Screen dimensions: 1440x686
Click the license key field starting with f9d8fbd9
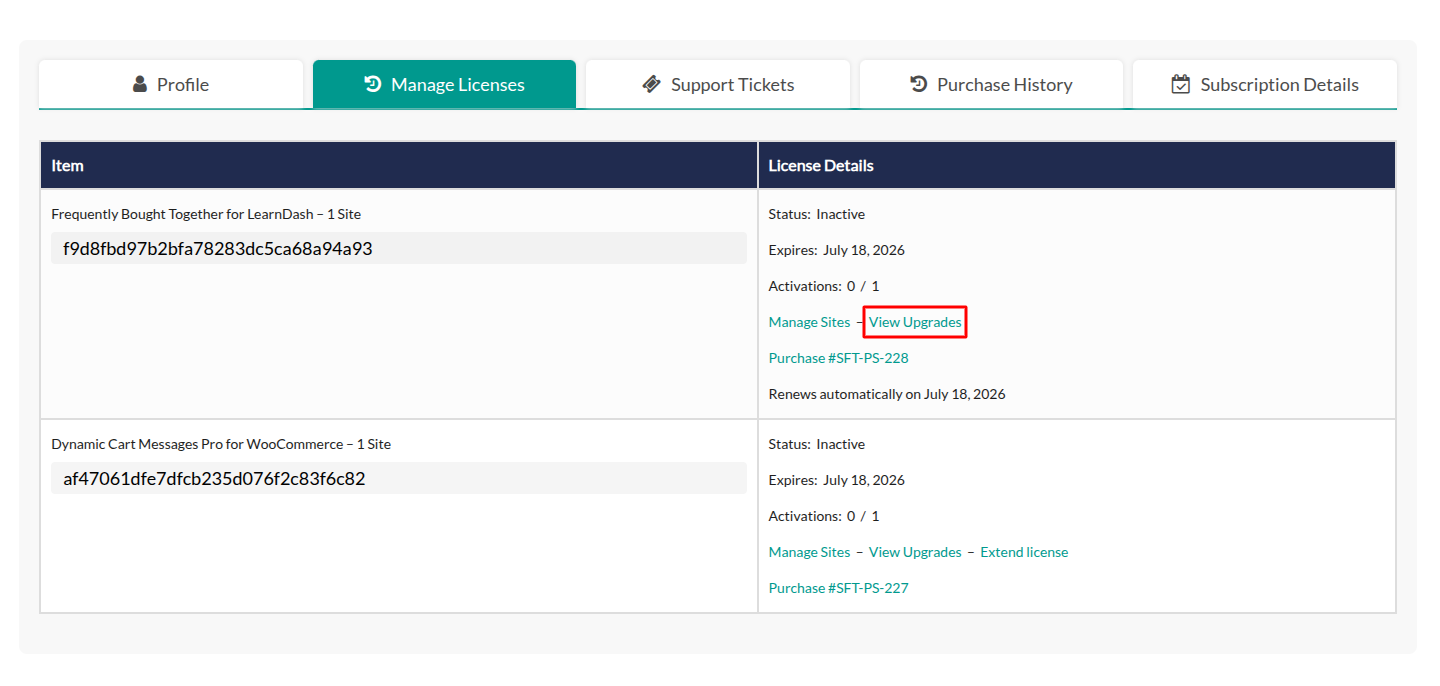coord(398,248)
